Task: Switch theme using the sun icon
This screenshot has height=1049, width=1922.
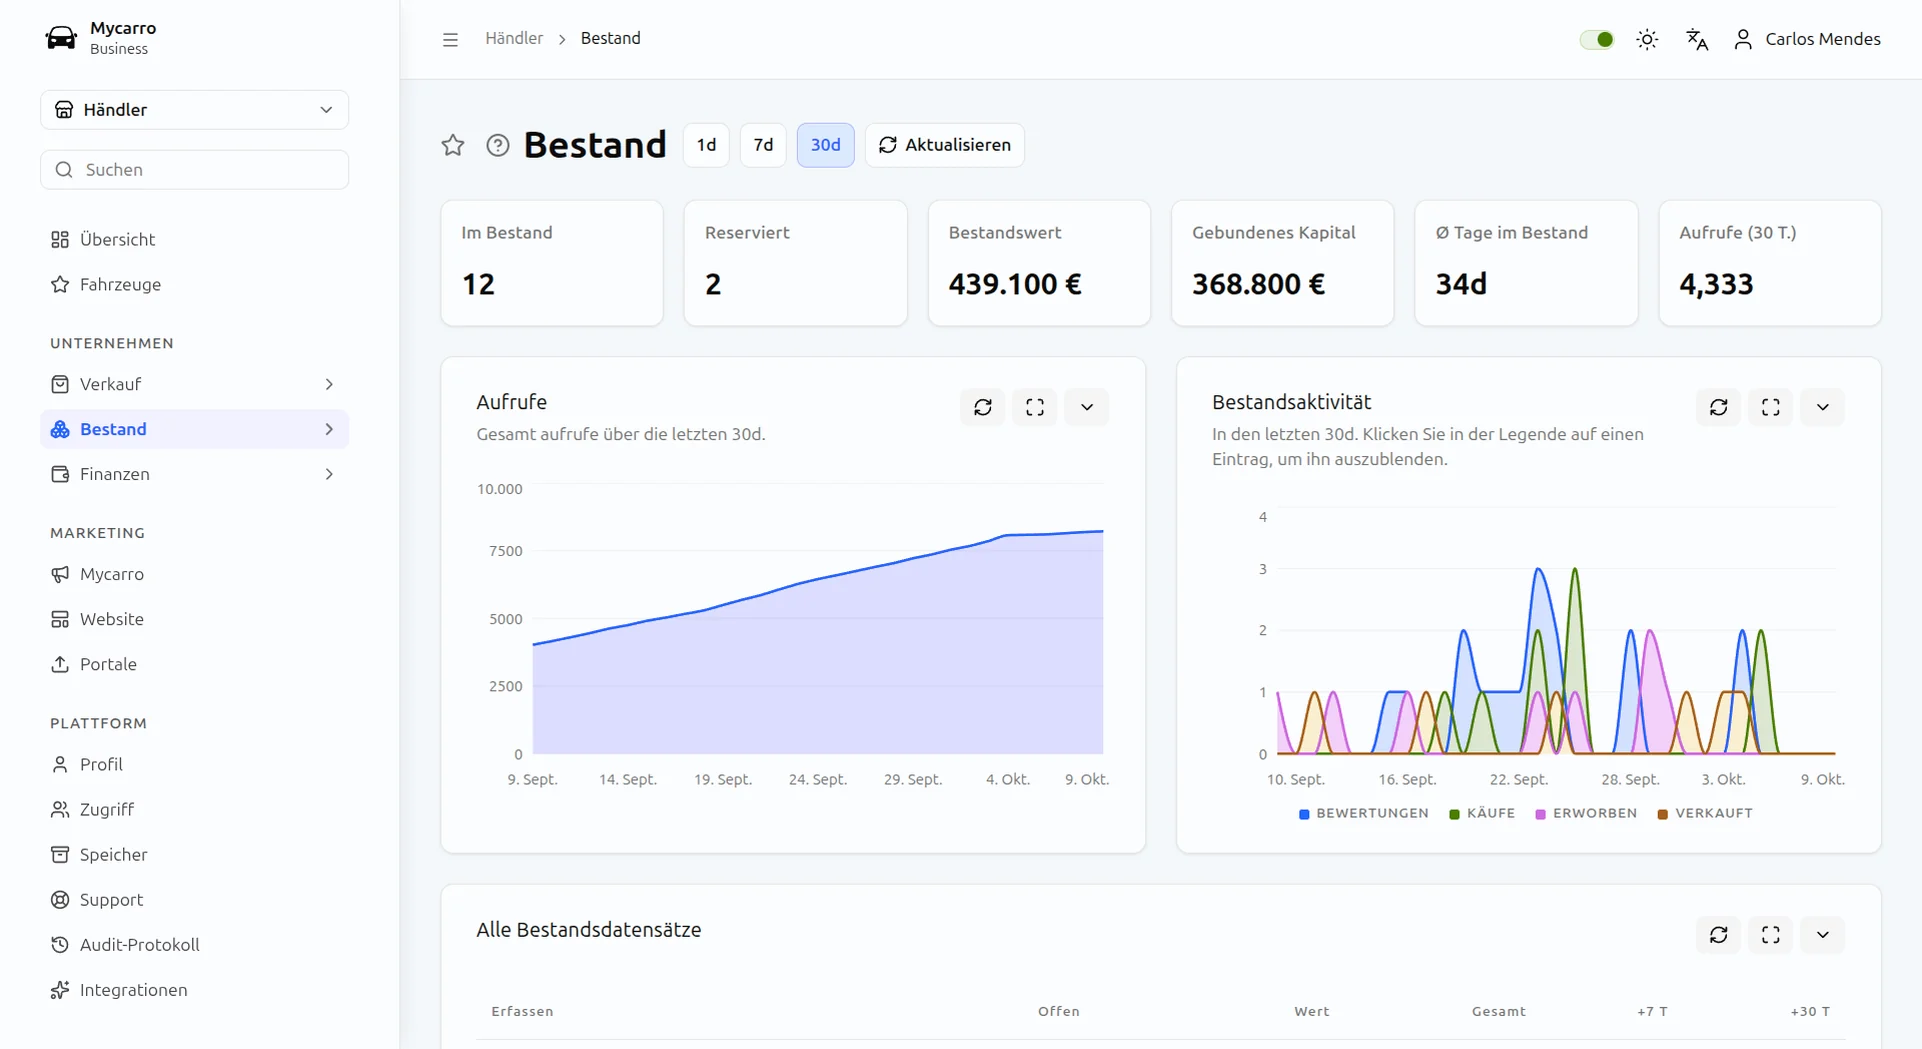Action: [1647, 39]
